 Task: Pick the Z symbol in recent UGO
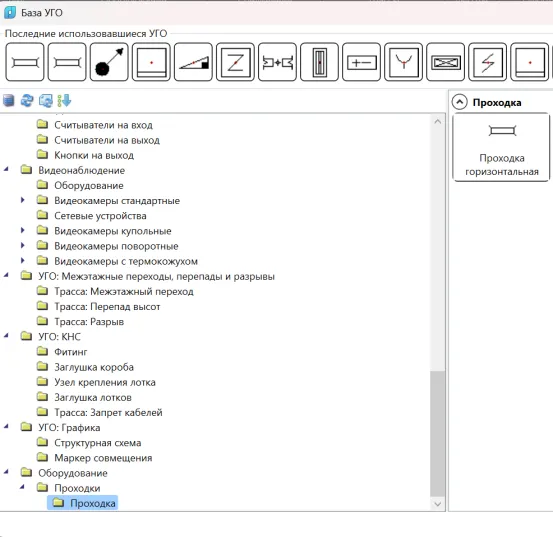pyautogui.click(x=235, y=62)
